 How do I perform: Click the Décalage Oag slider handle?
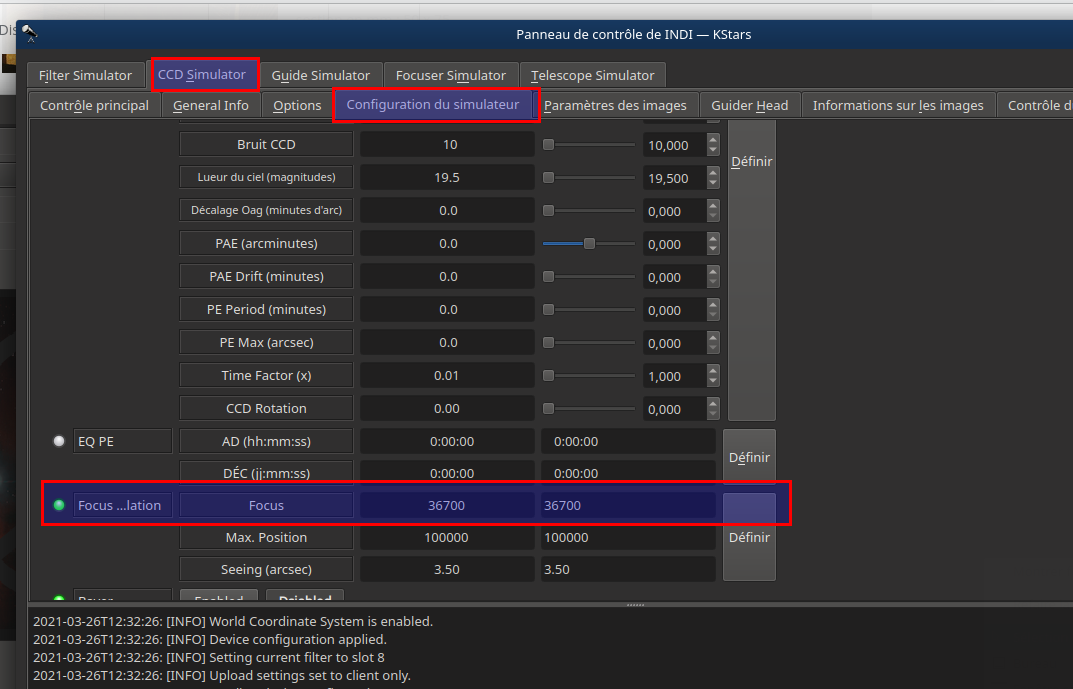[548, 211]
